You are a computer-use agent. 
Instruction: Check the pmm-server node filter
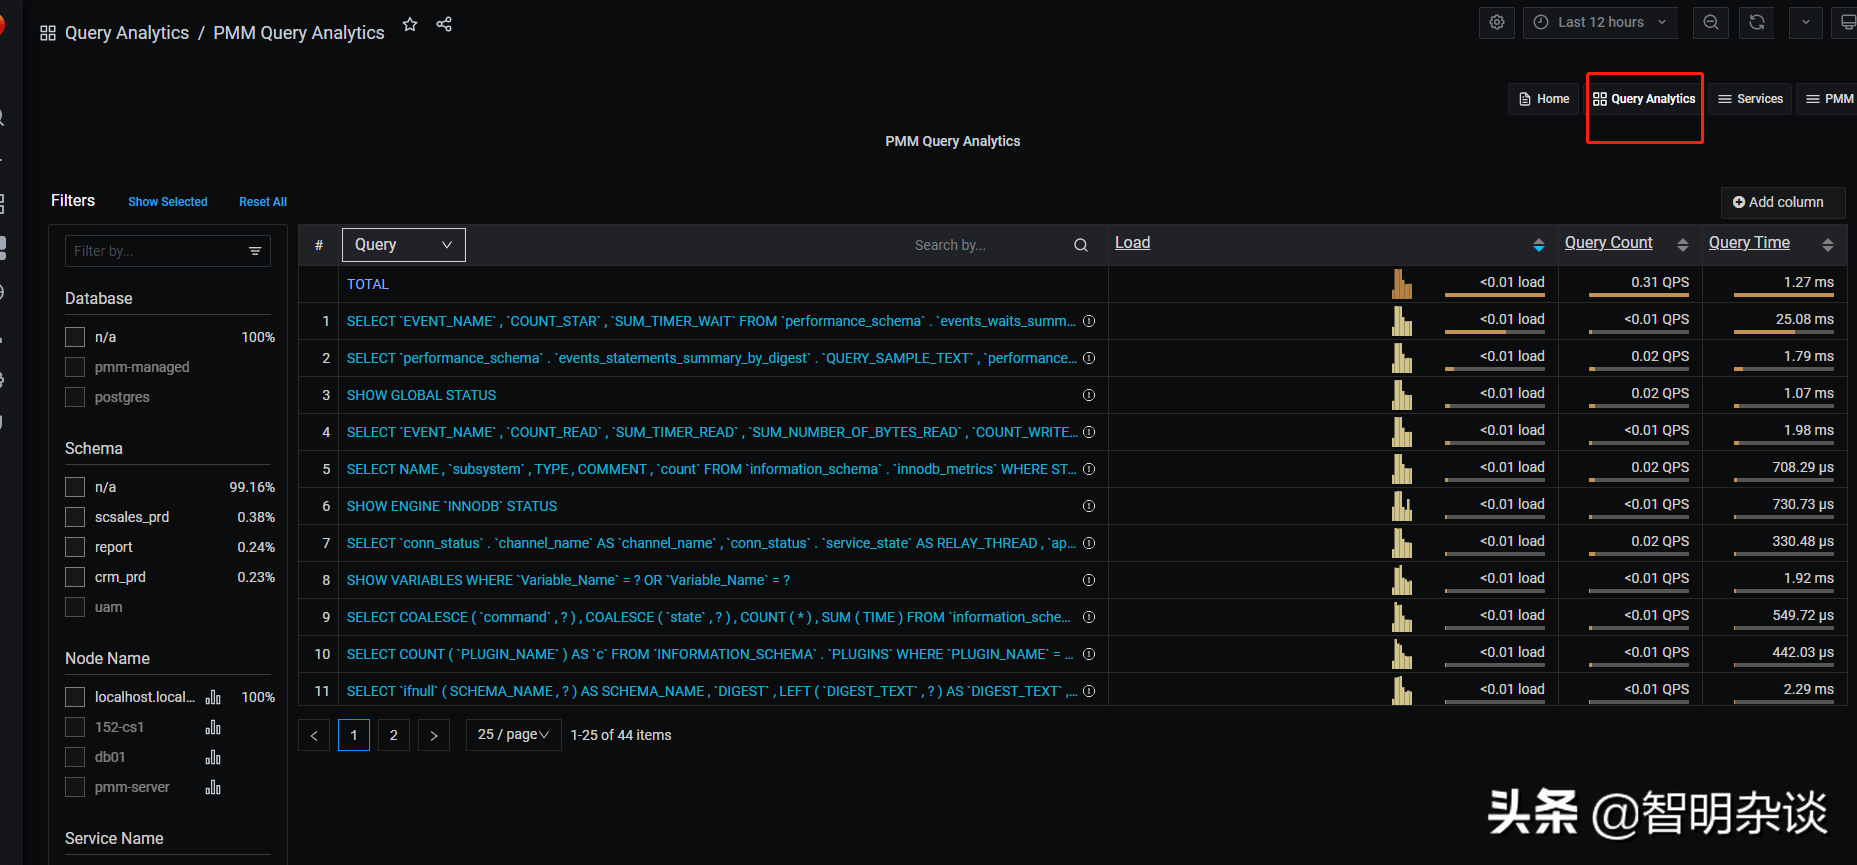coord(75,787)
